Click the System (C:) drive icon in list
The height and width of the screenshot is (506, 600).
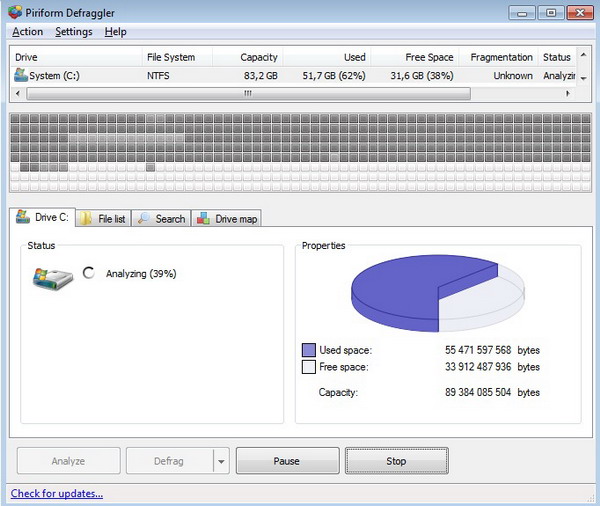[x=21, y=75]
